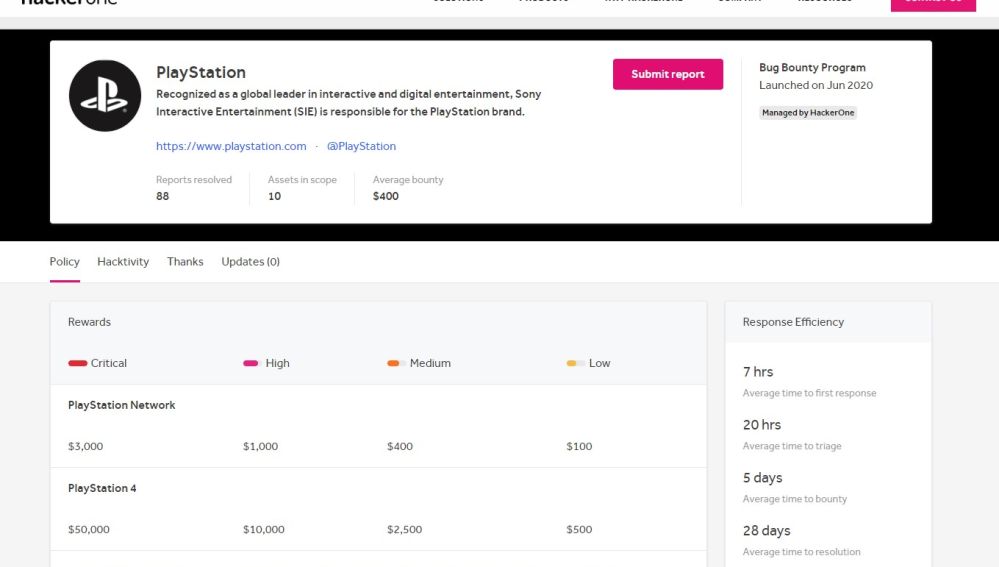This screenshot has width=999, height=567.
Task: Click the Assets in scope count 10
Action: tap(275, 196)
